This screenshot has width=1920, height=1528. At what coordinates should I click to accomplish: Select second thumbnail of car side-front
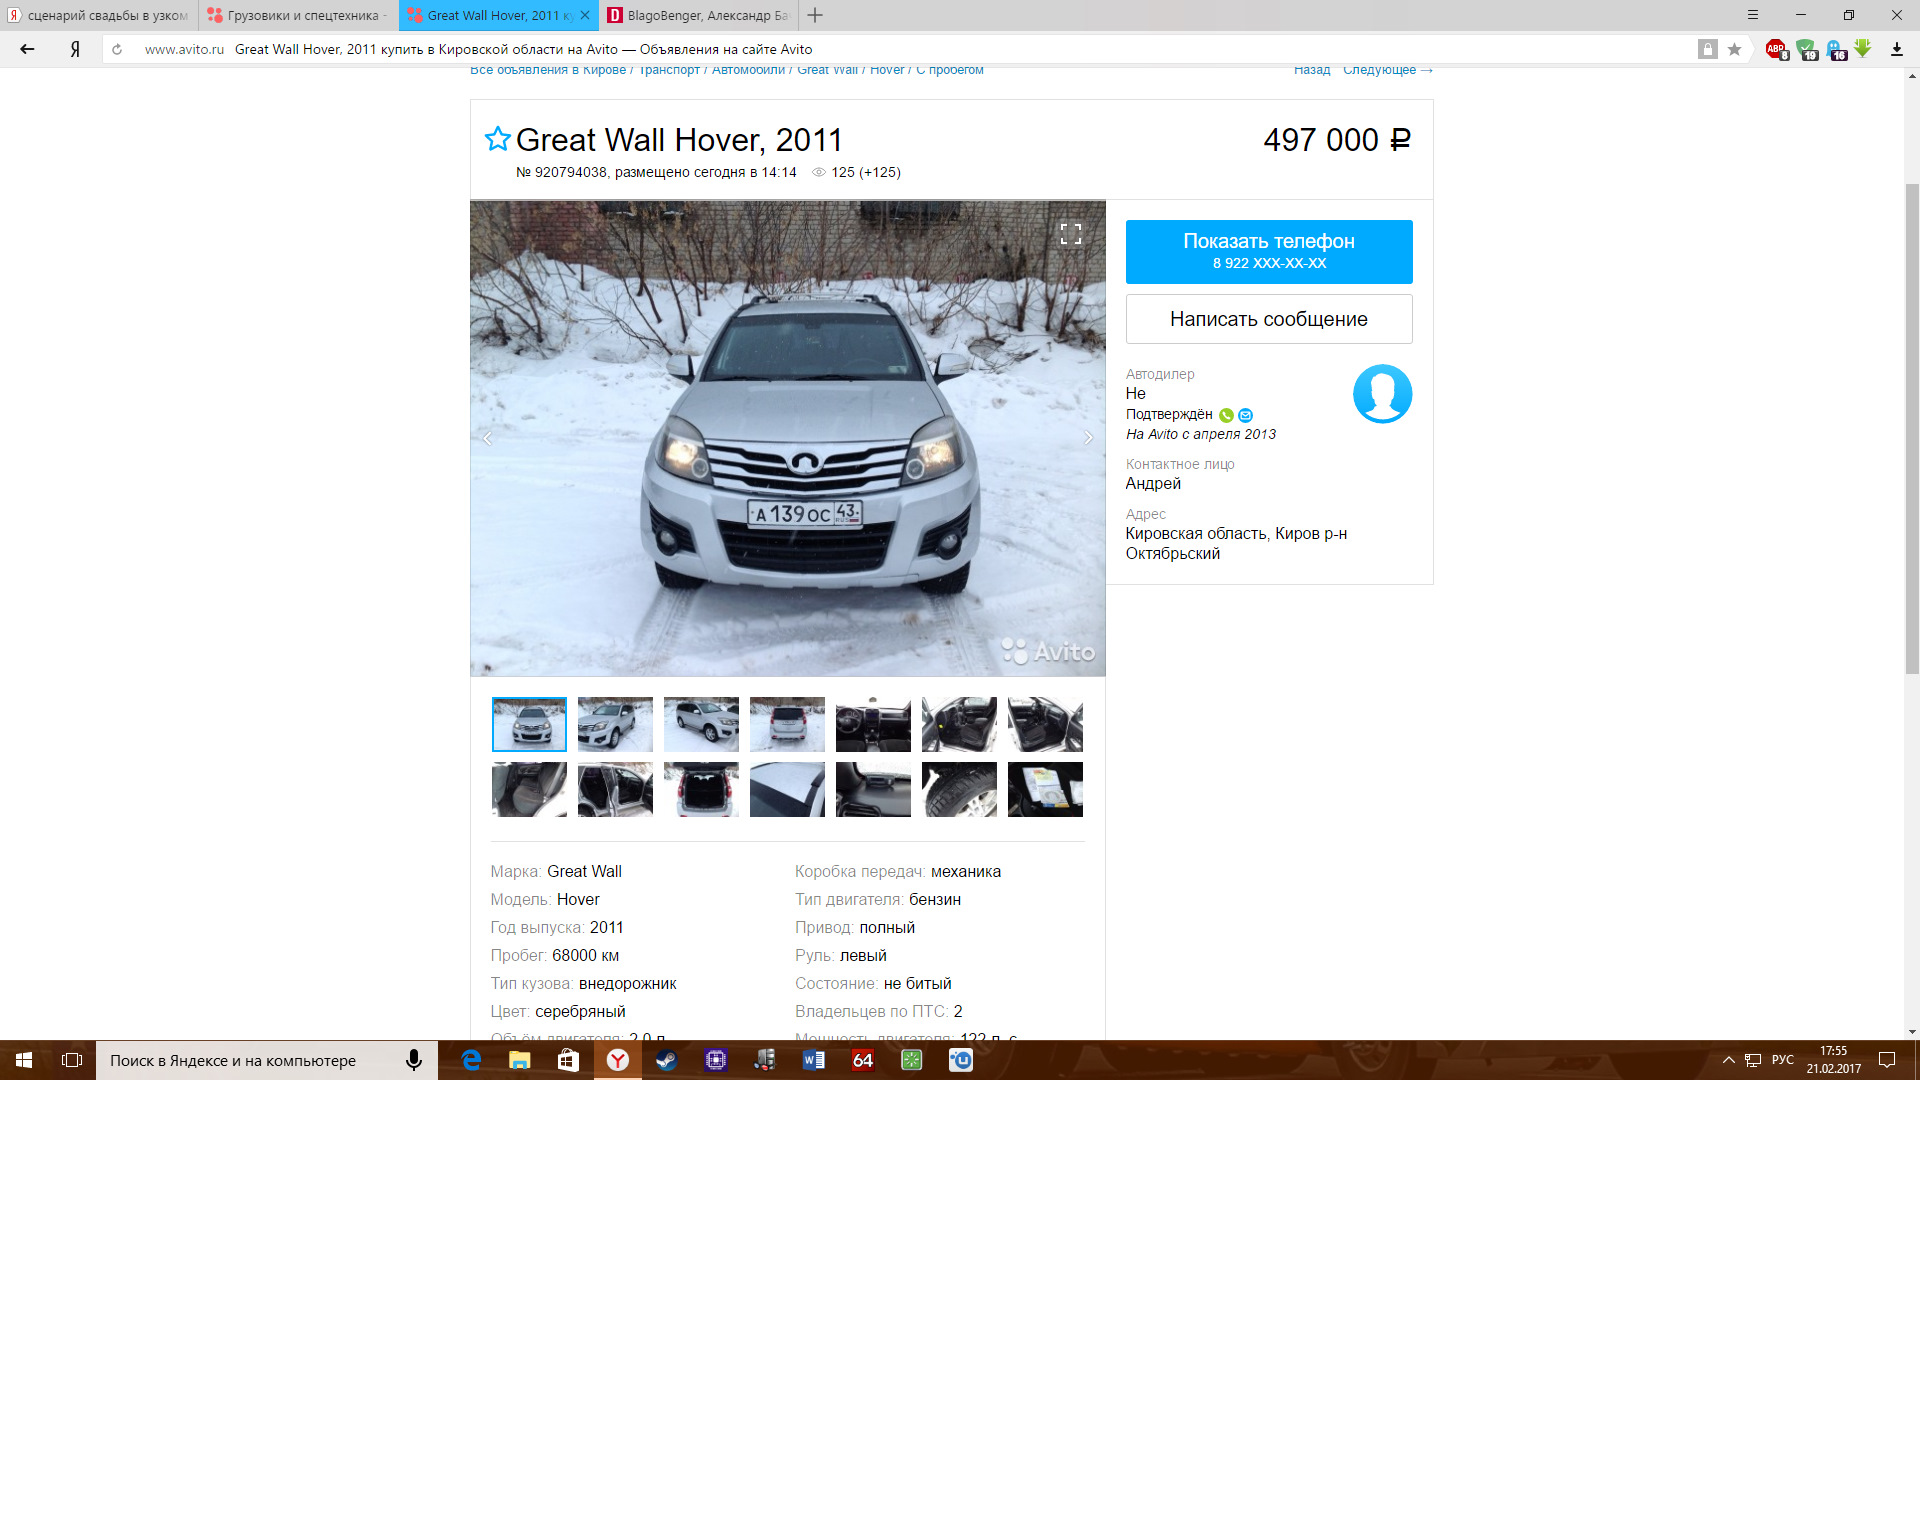pos(615,724)
